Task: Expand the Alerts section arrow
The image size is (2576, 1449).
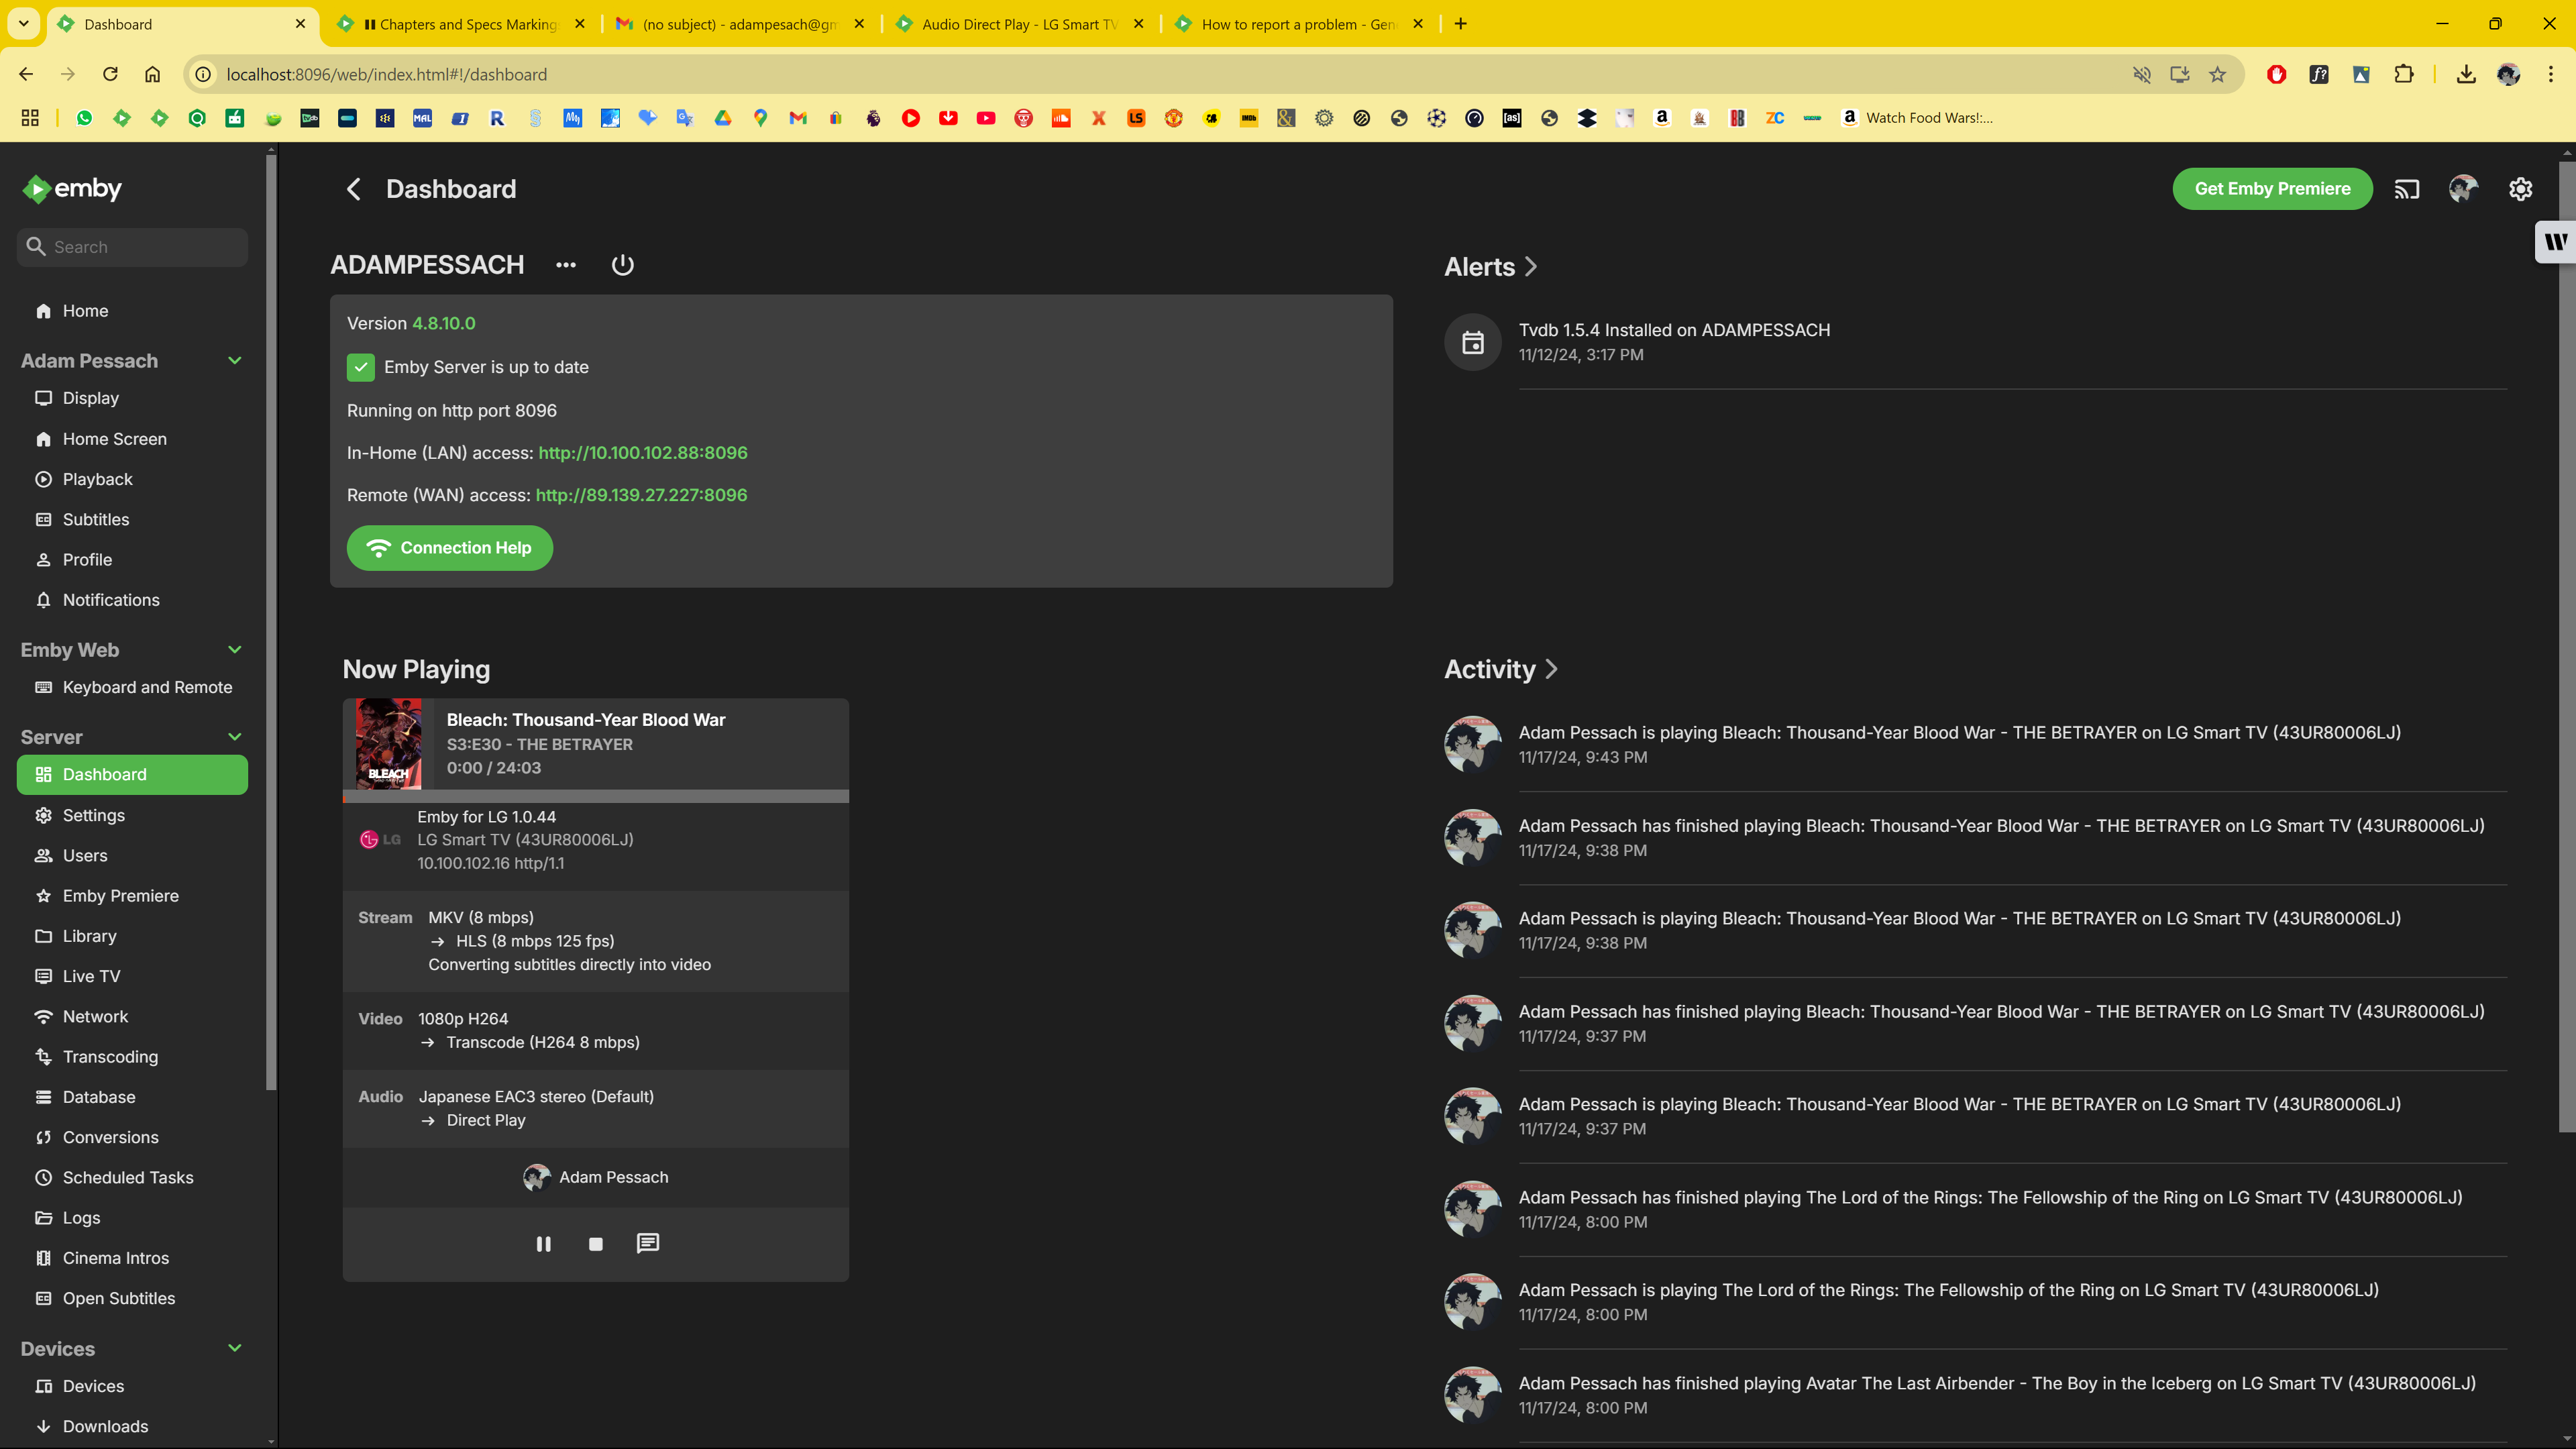Action: pyautogui.click(x=1530, y=267)
